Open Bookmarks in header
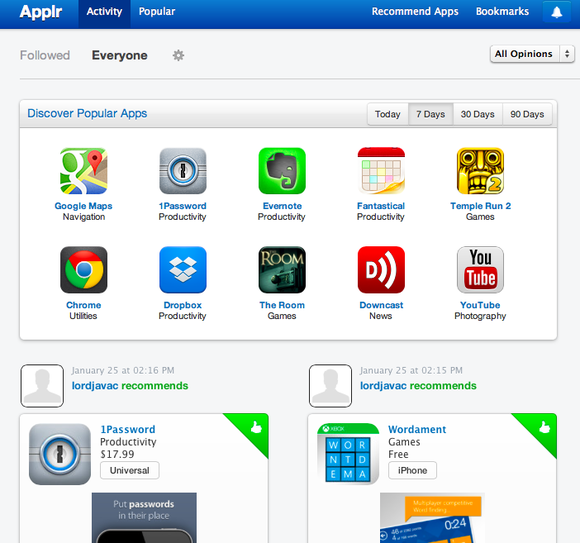The image size is (580, 543). pyautogui.click(x=502, y=12)
